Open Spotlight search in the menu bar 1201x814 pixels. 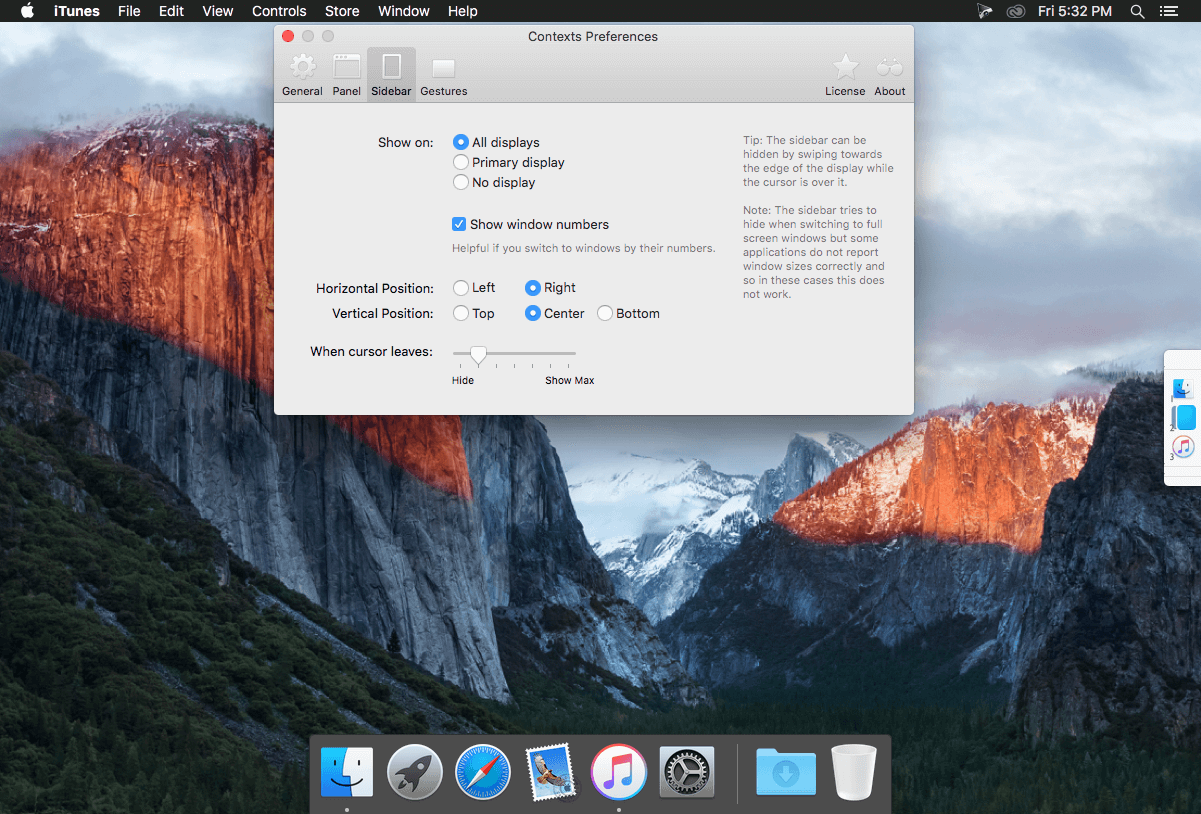(x=1137, y=11)
